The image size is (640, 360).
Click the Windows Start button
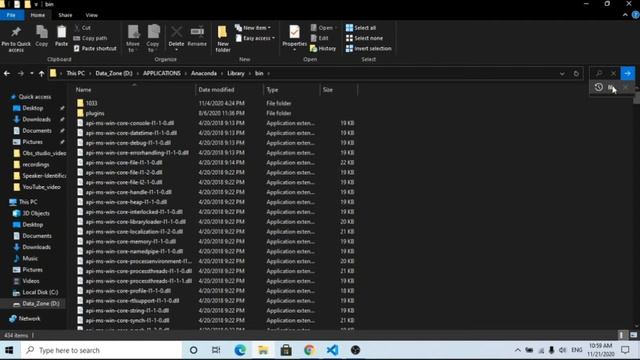9,350
